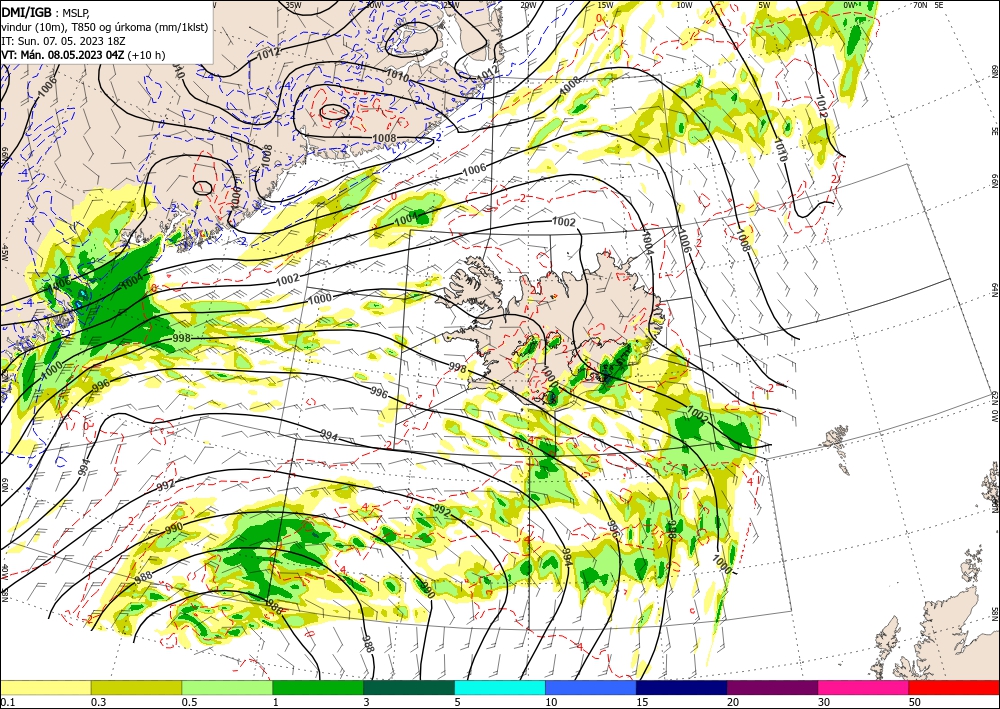Click the '3' legend scale value
1000x709 pixels.
coord(366,702)
